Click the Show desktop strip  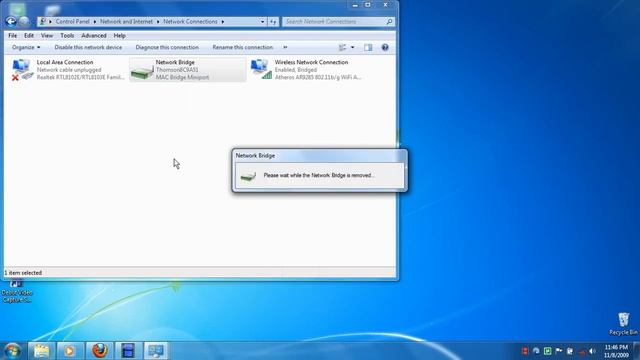pos(637,351)
